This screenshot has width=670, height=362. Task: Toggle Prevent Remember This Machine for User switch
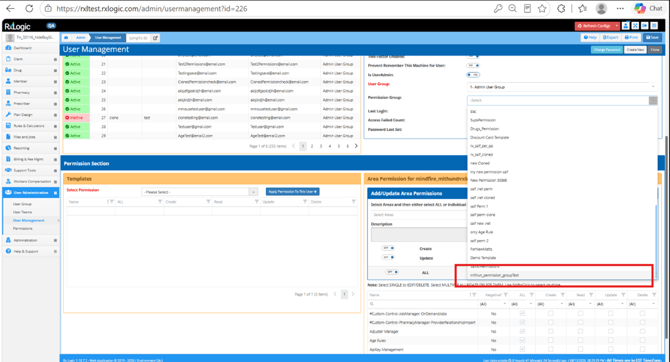[x=473, y=65]
